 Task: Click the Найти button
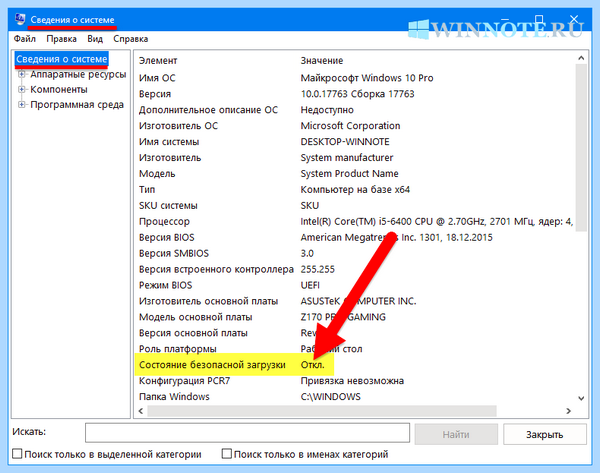point(456,434)
